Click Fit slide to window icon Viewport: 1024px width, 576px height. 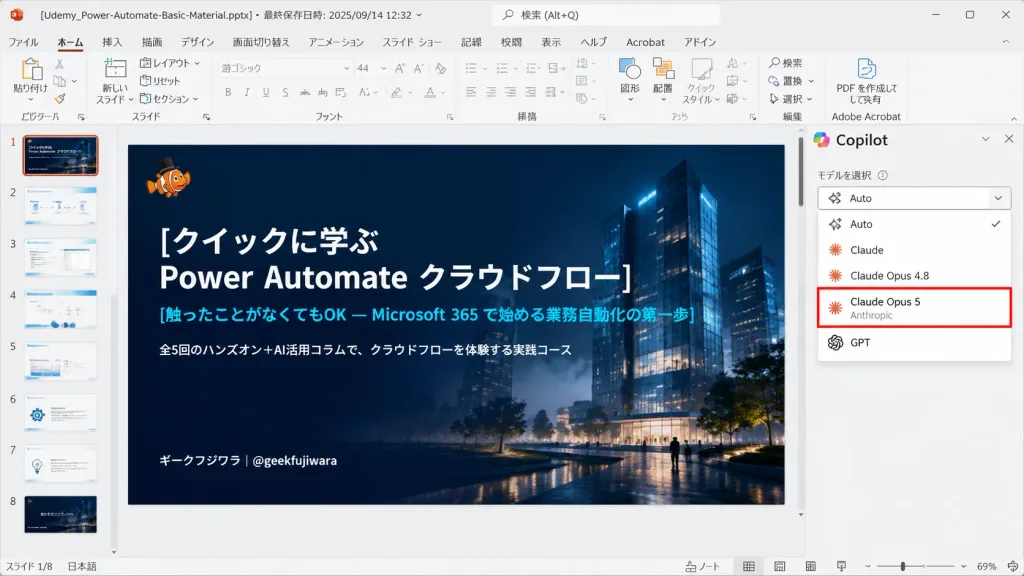[1013, 566]
